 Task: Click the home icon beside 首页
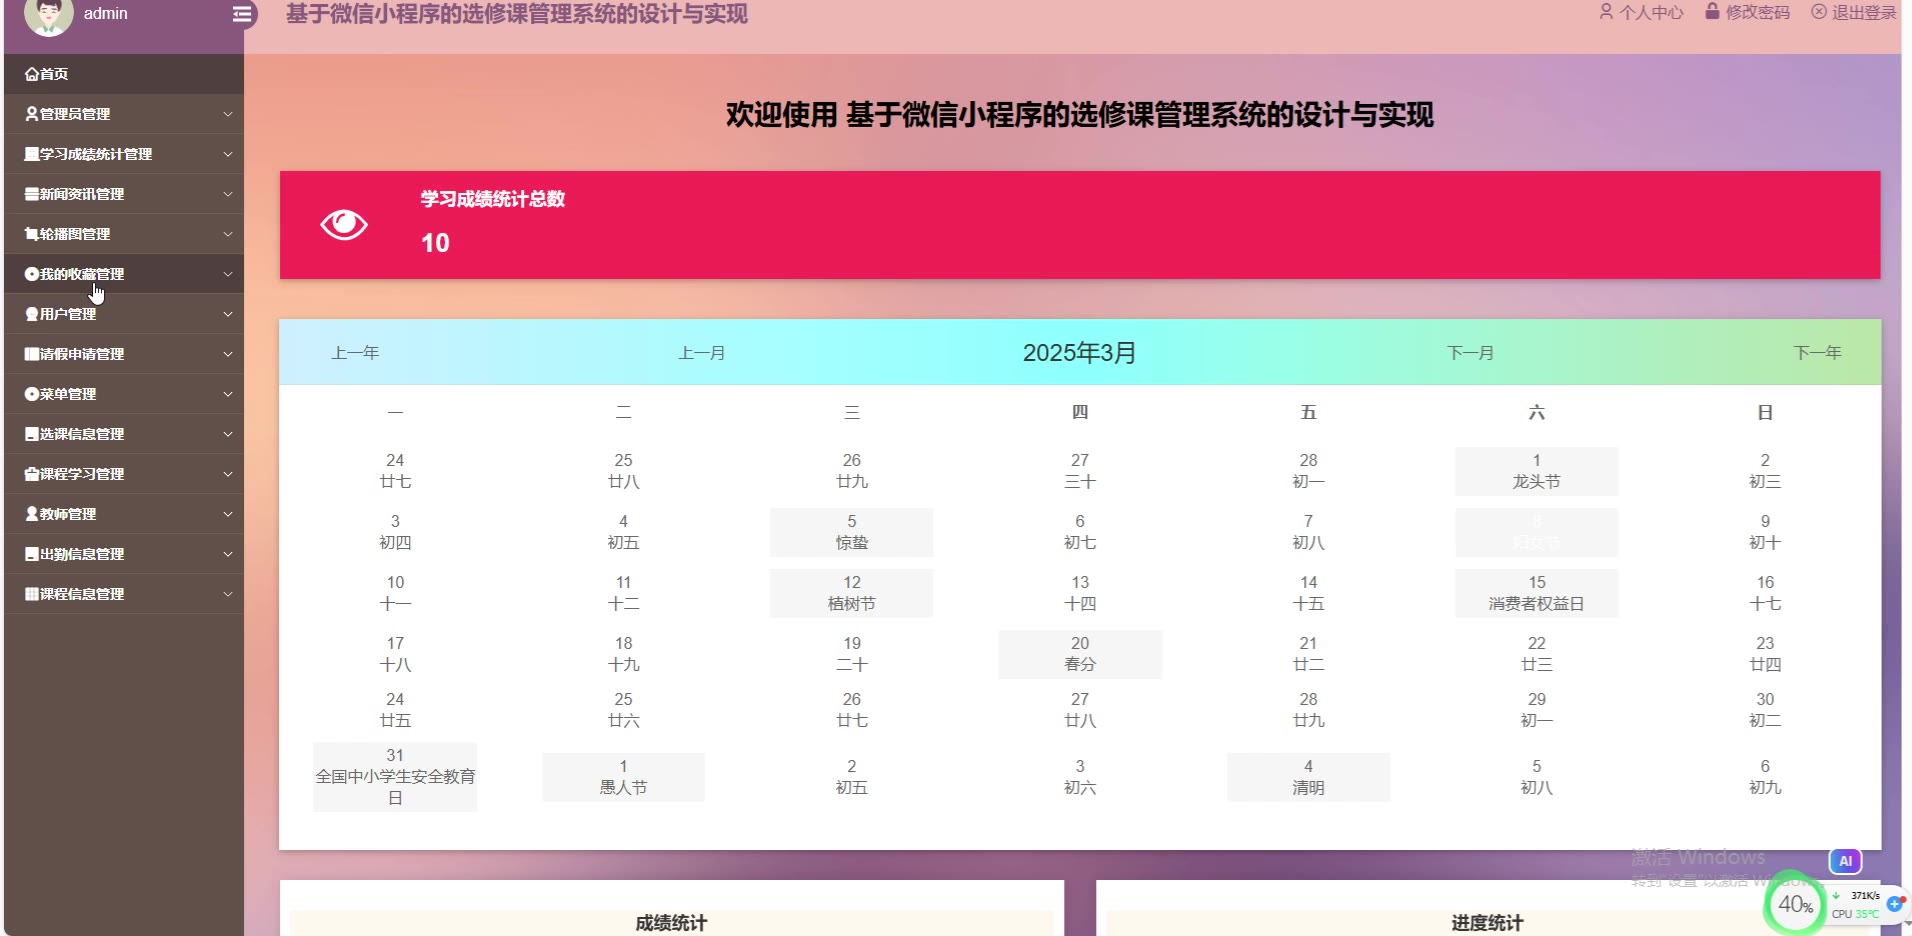[32, 74]
